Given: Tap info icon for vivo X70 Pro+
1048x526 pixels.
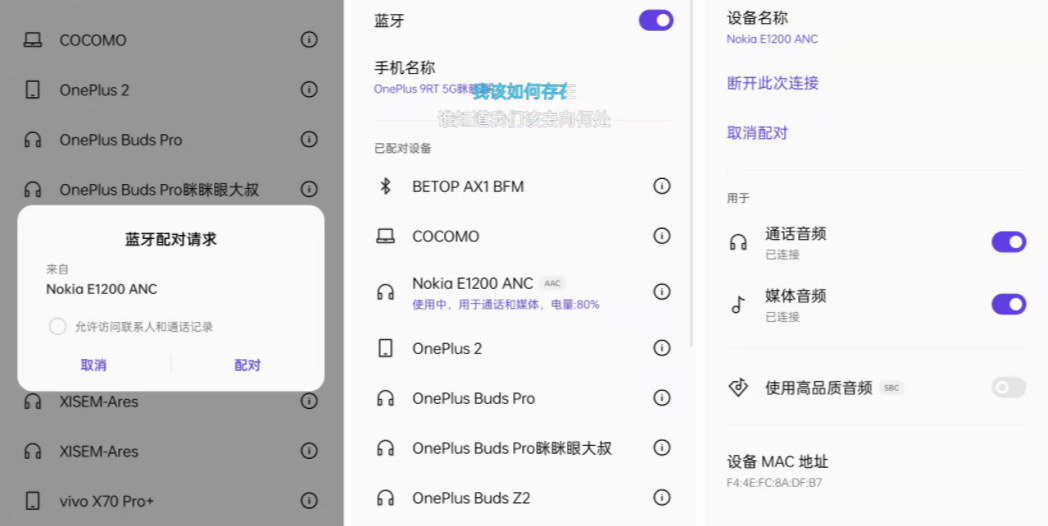Looking at the screenshot, I should pos(309,501).
